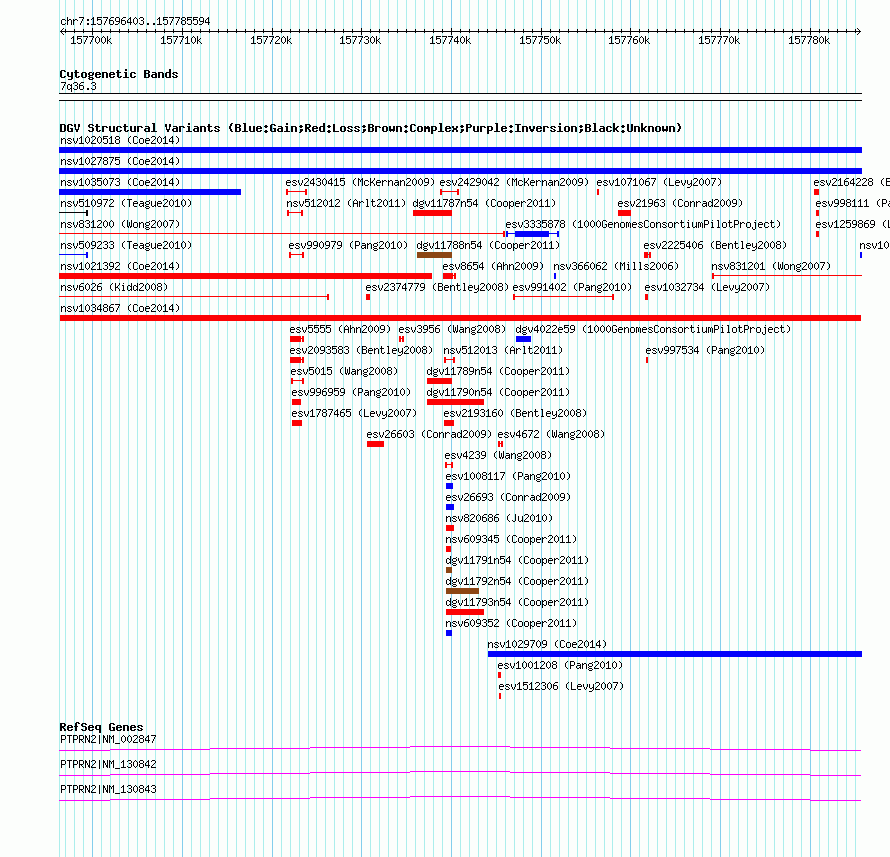
Task: Select variant esv8654 (Ahn2009)
Action: (x=493, y=266)
